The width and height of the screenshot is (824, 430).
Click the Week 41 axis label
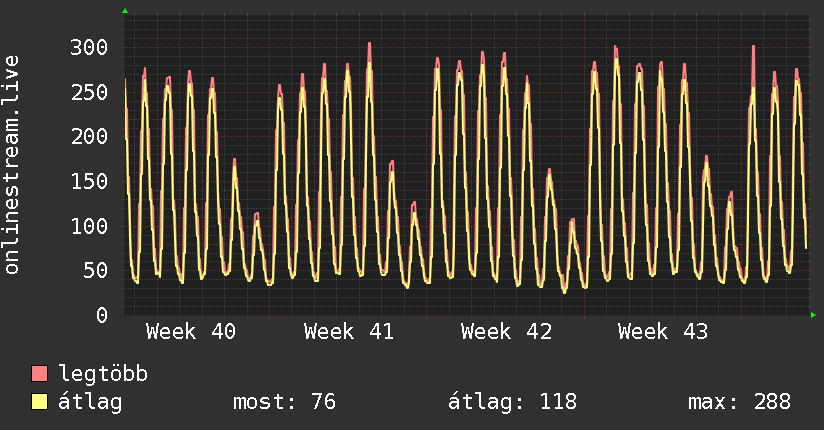(348, 332)
